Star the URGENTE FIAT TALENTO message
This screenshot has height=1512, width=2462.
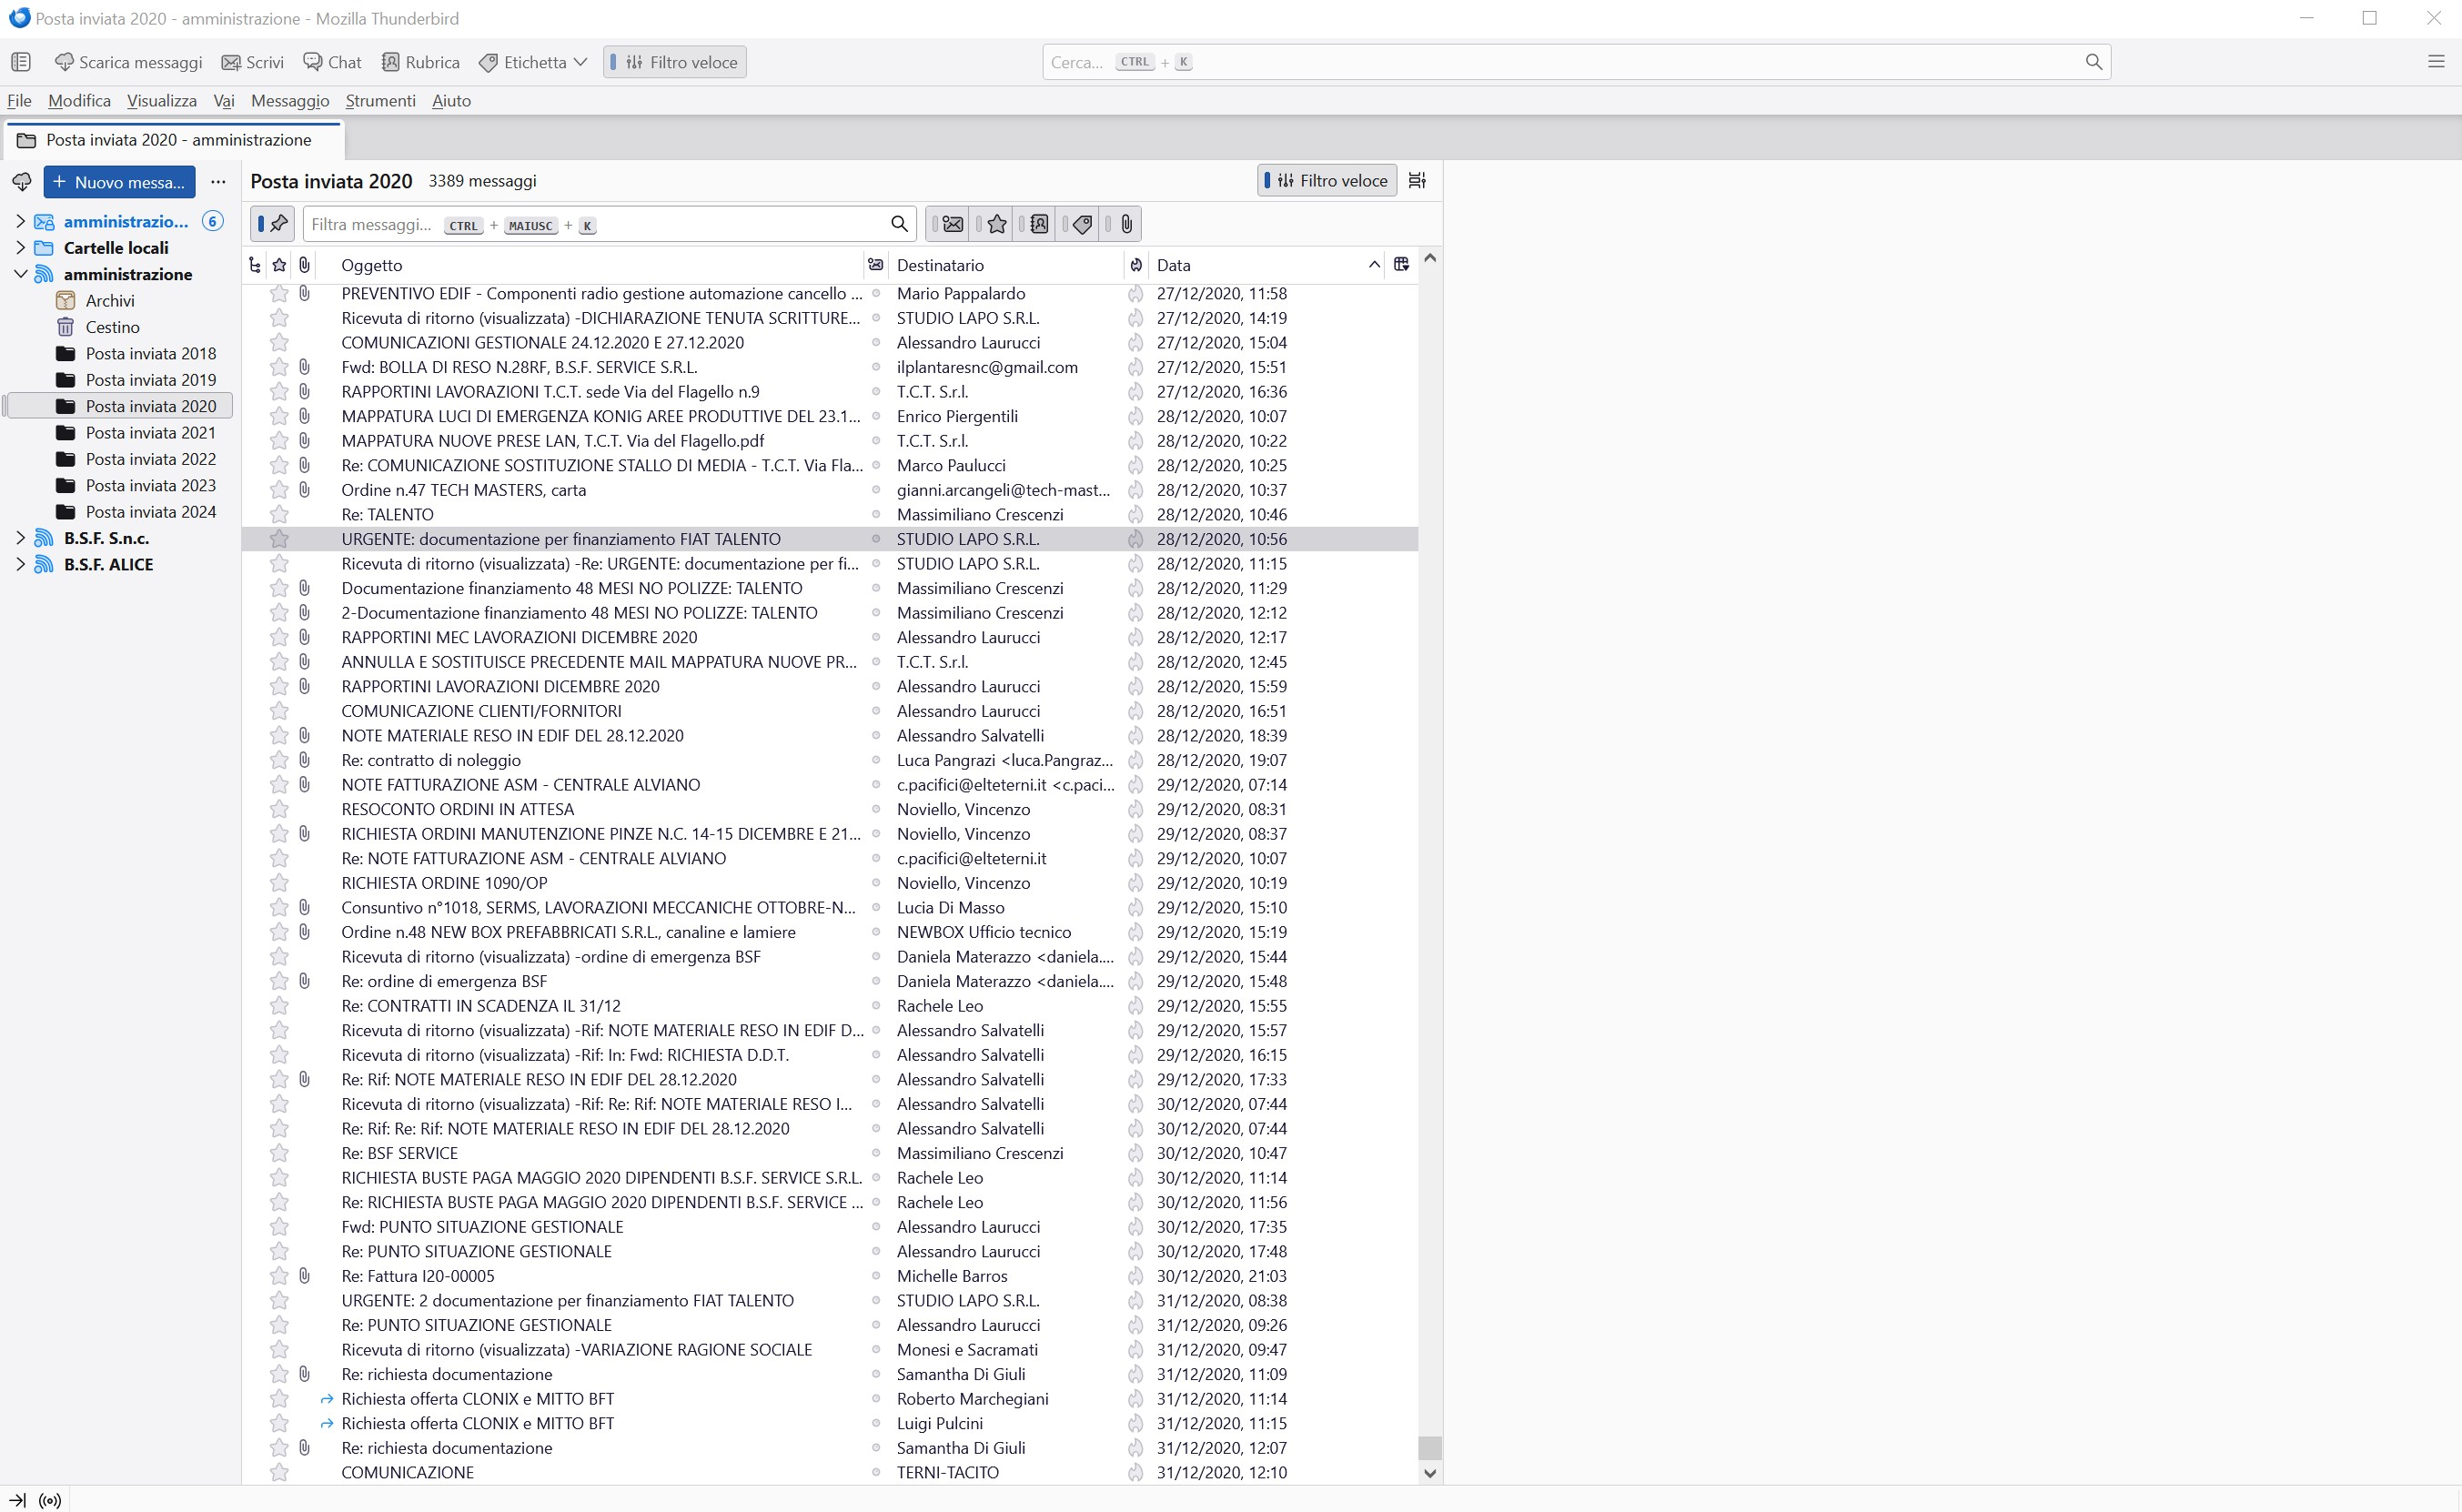coord(279,539)
